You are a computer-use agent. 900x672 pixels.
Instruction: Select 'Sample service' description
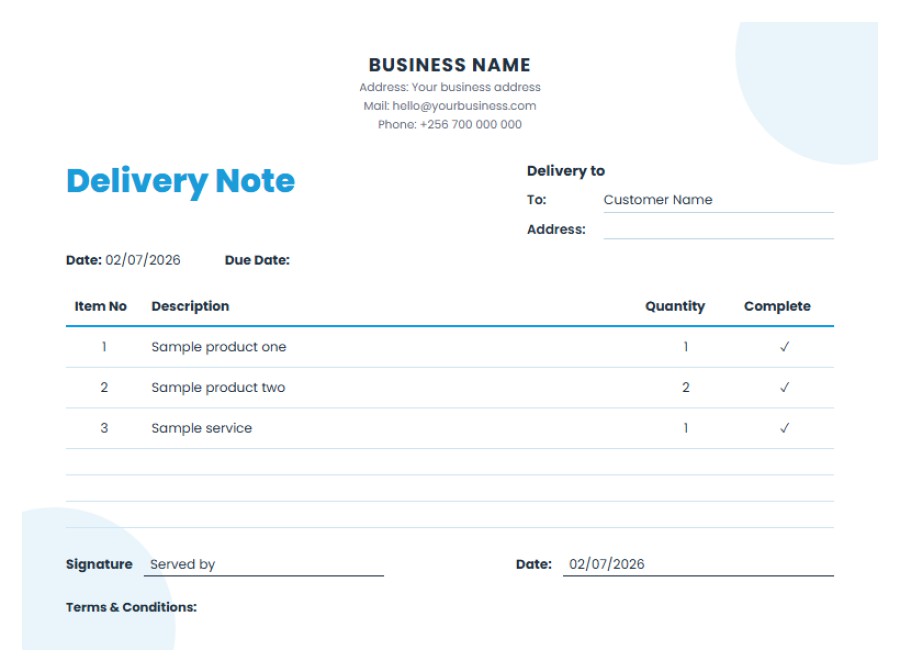click(x=201, y=429)
